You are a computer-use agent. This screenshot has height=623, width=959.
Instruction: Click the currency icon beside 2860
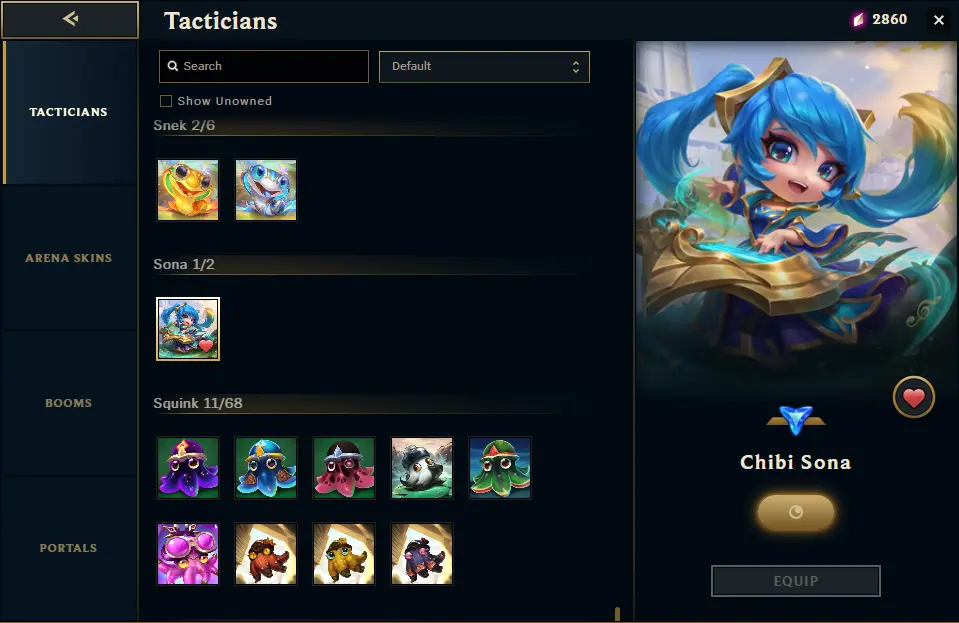(x=859, y=20)
